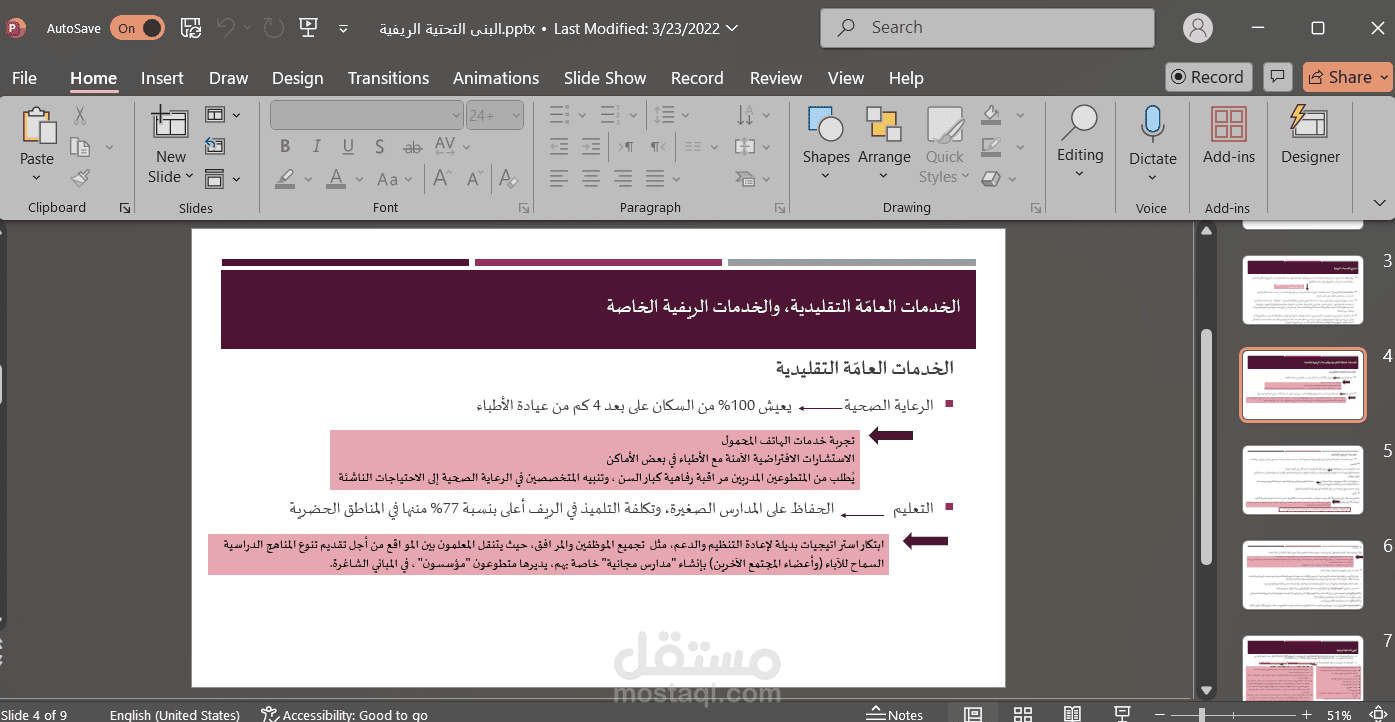This screenshot has width=1395, height=722.
Task: Toggle the AutoSave switch off
Action: 138,28
